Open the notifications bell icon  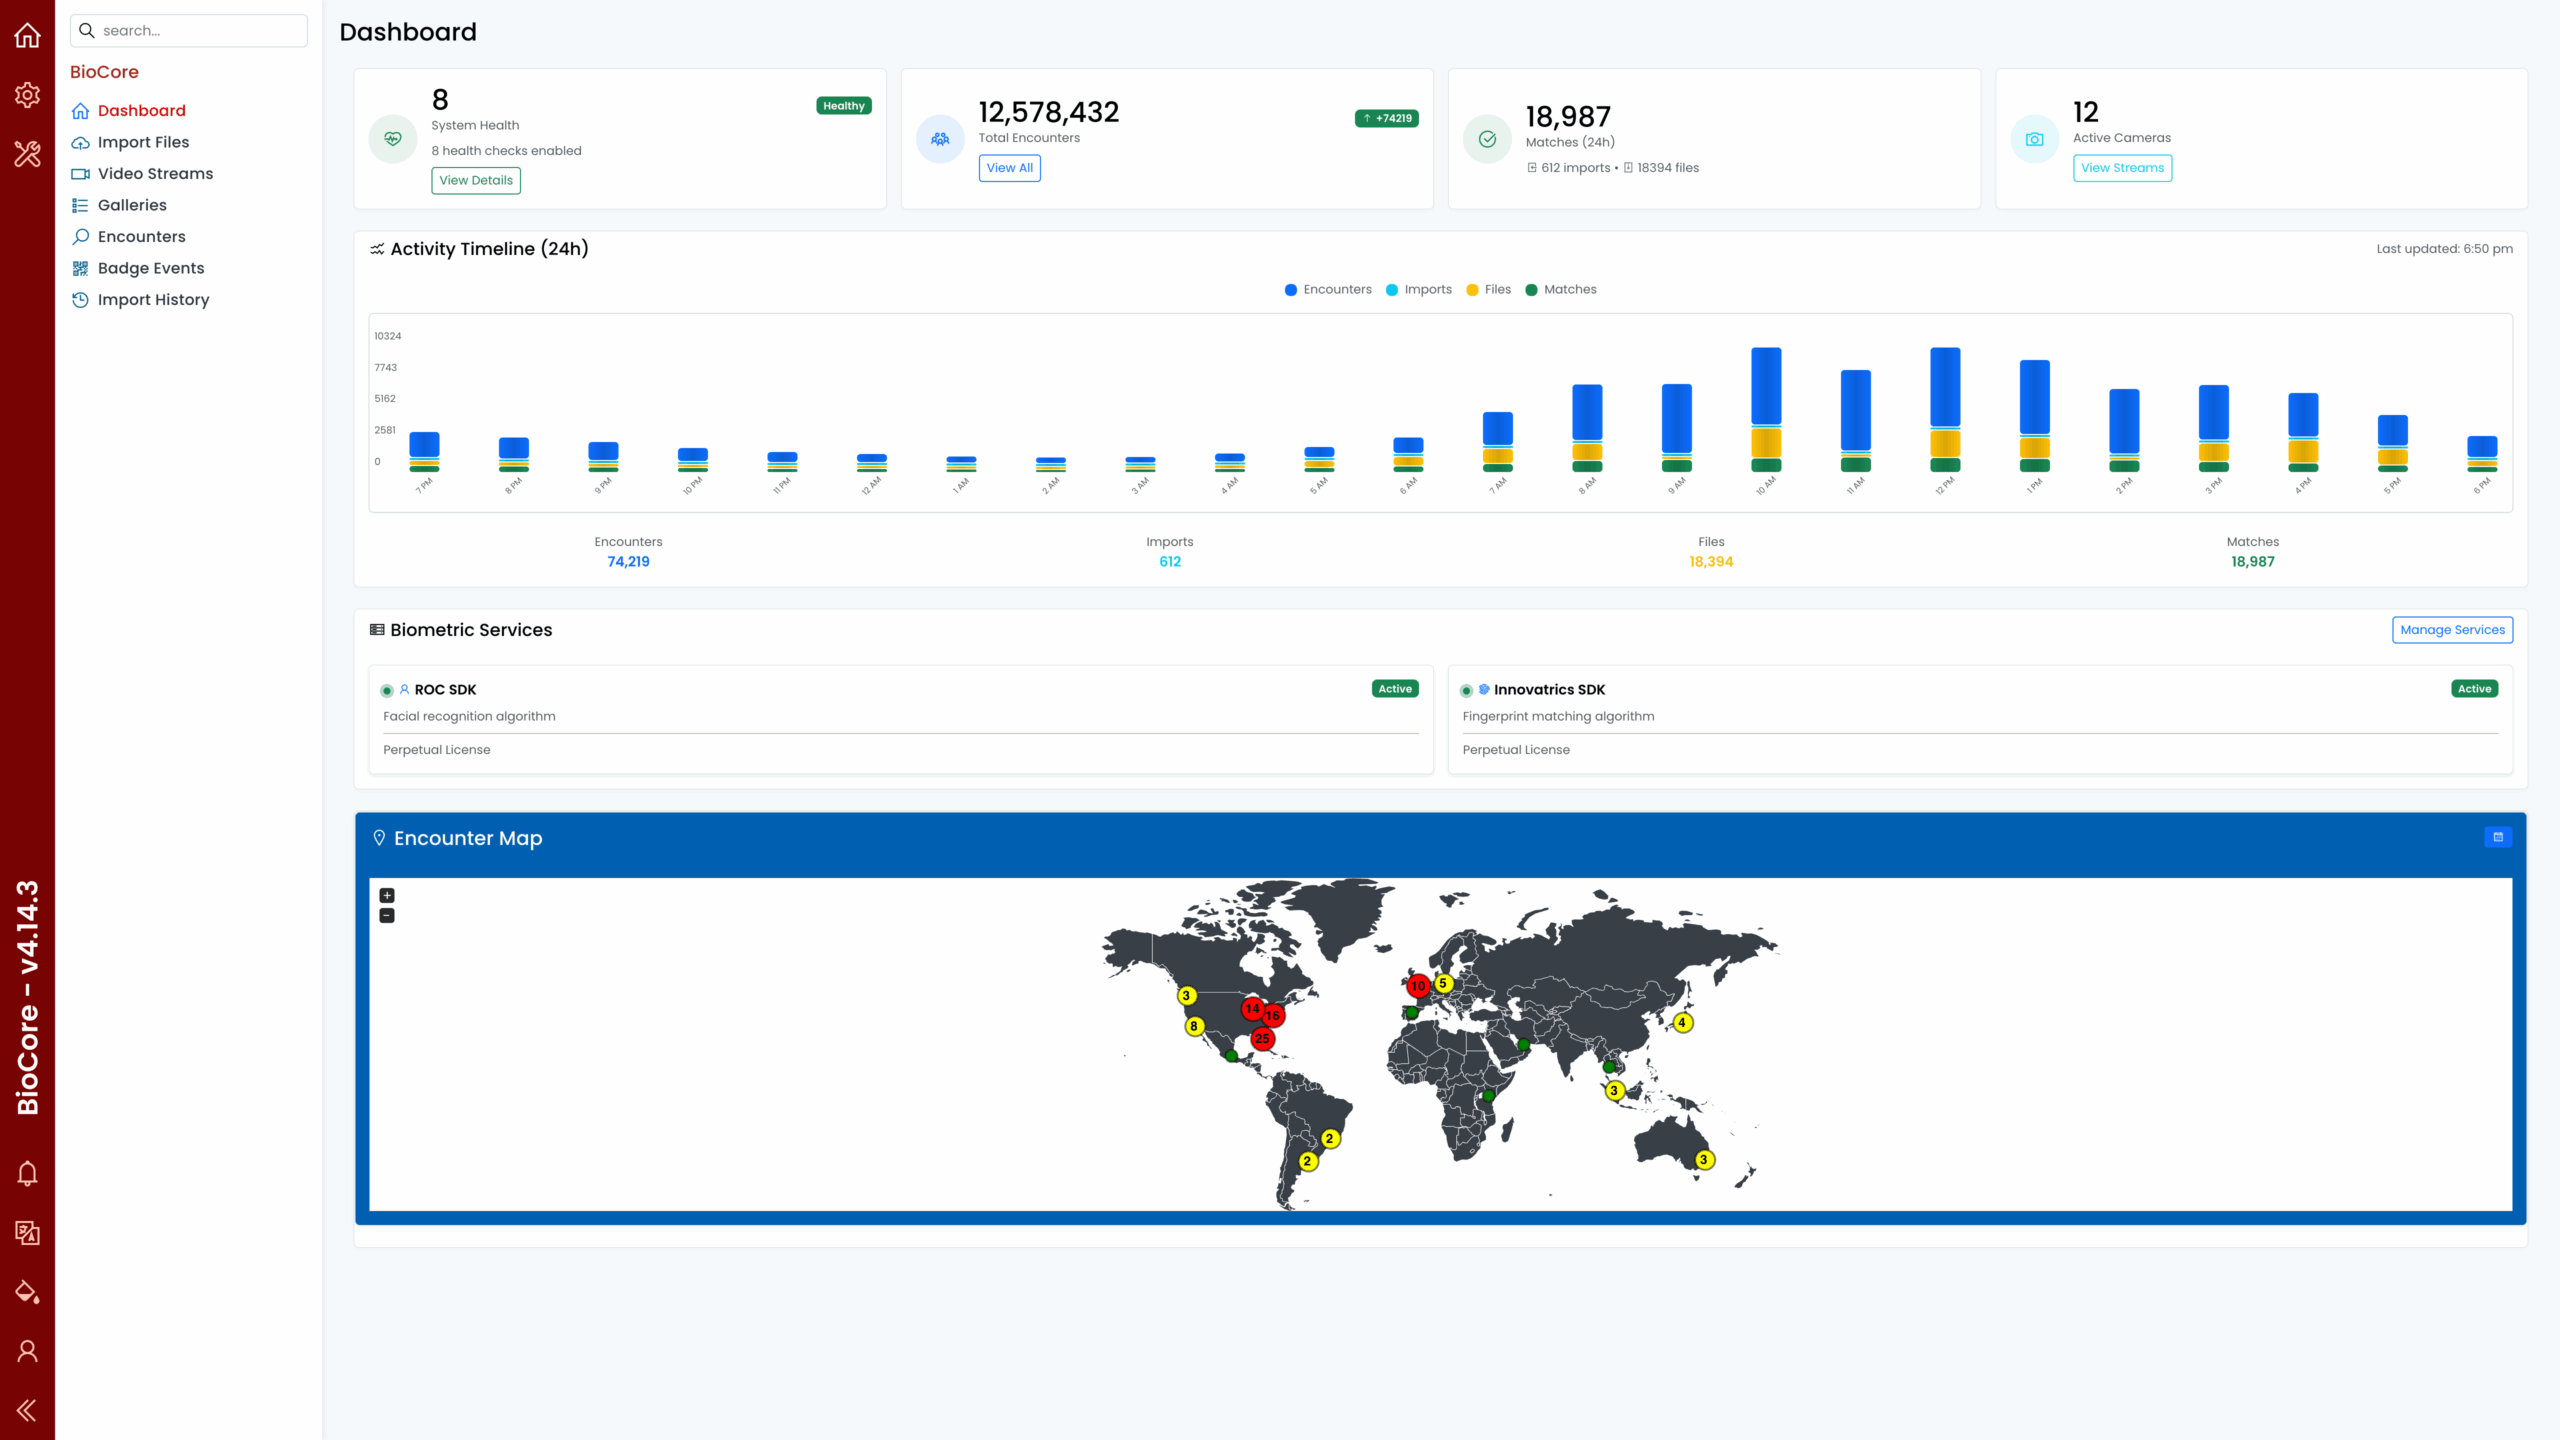tap(27, 1173)
